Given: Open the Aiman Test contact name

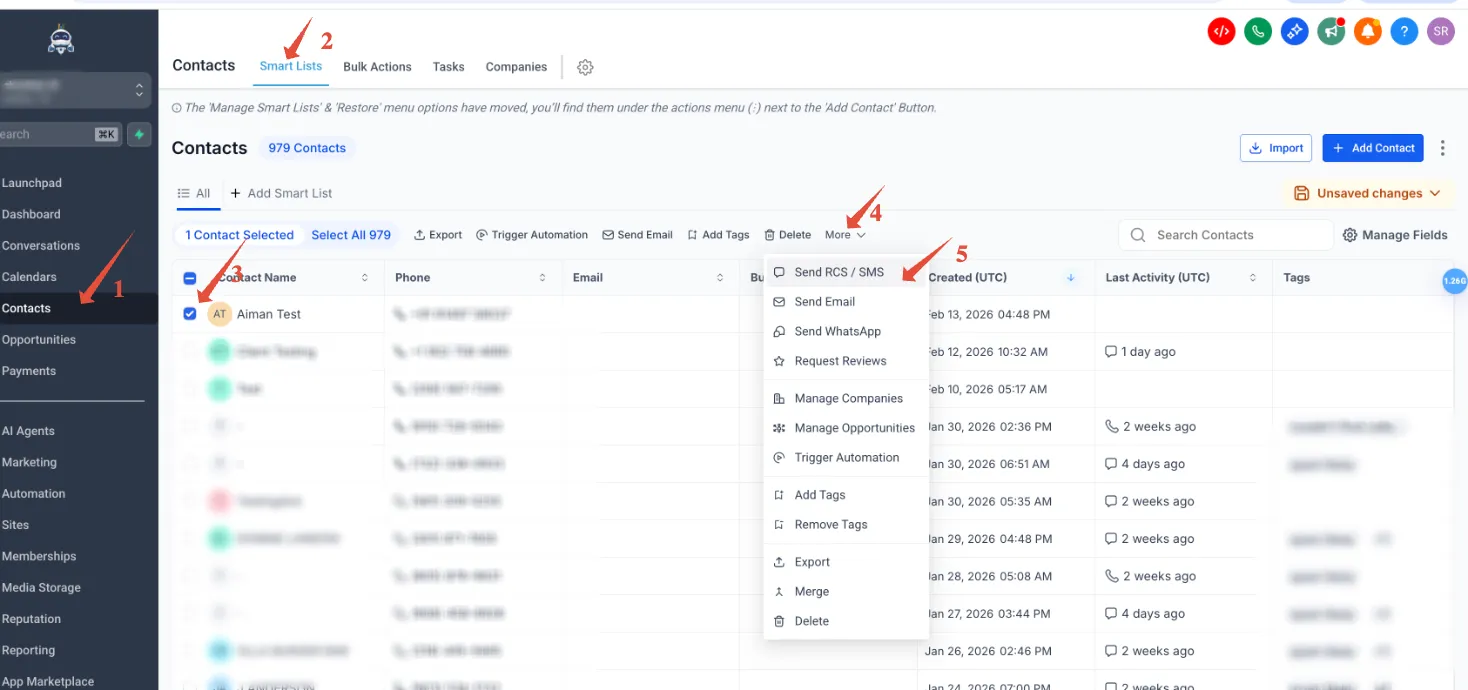Looking at the screenshot, I should point(269,314).
